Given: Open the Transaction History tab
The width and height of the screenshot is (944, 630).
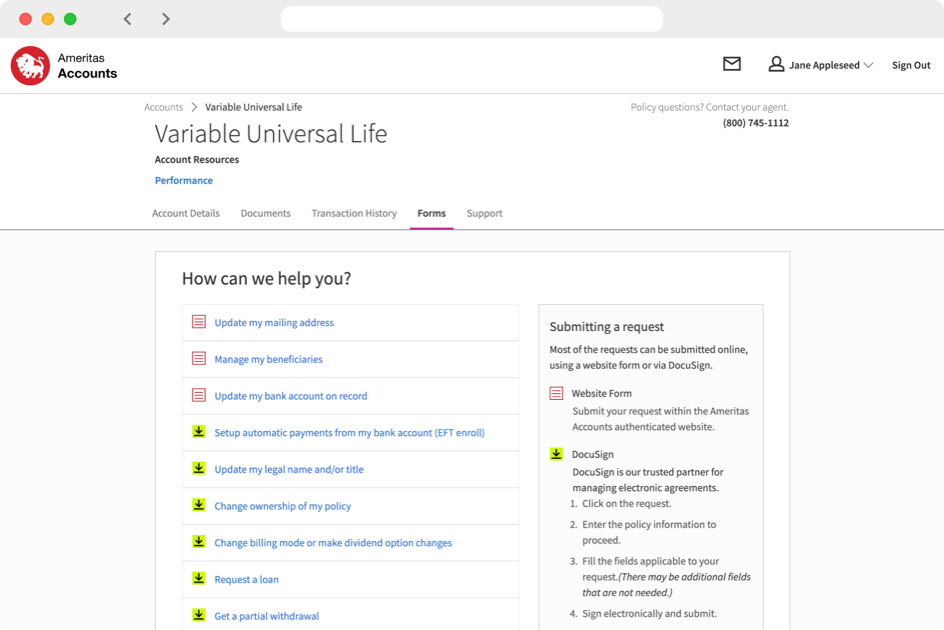Looking at the screenshot, I should pos(354,213).
